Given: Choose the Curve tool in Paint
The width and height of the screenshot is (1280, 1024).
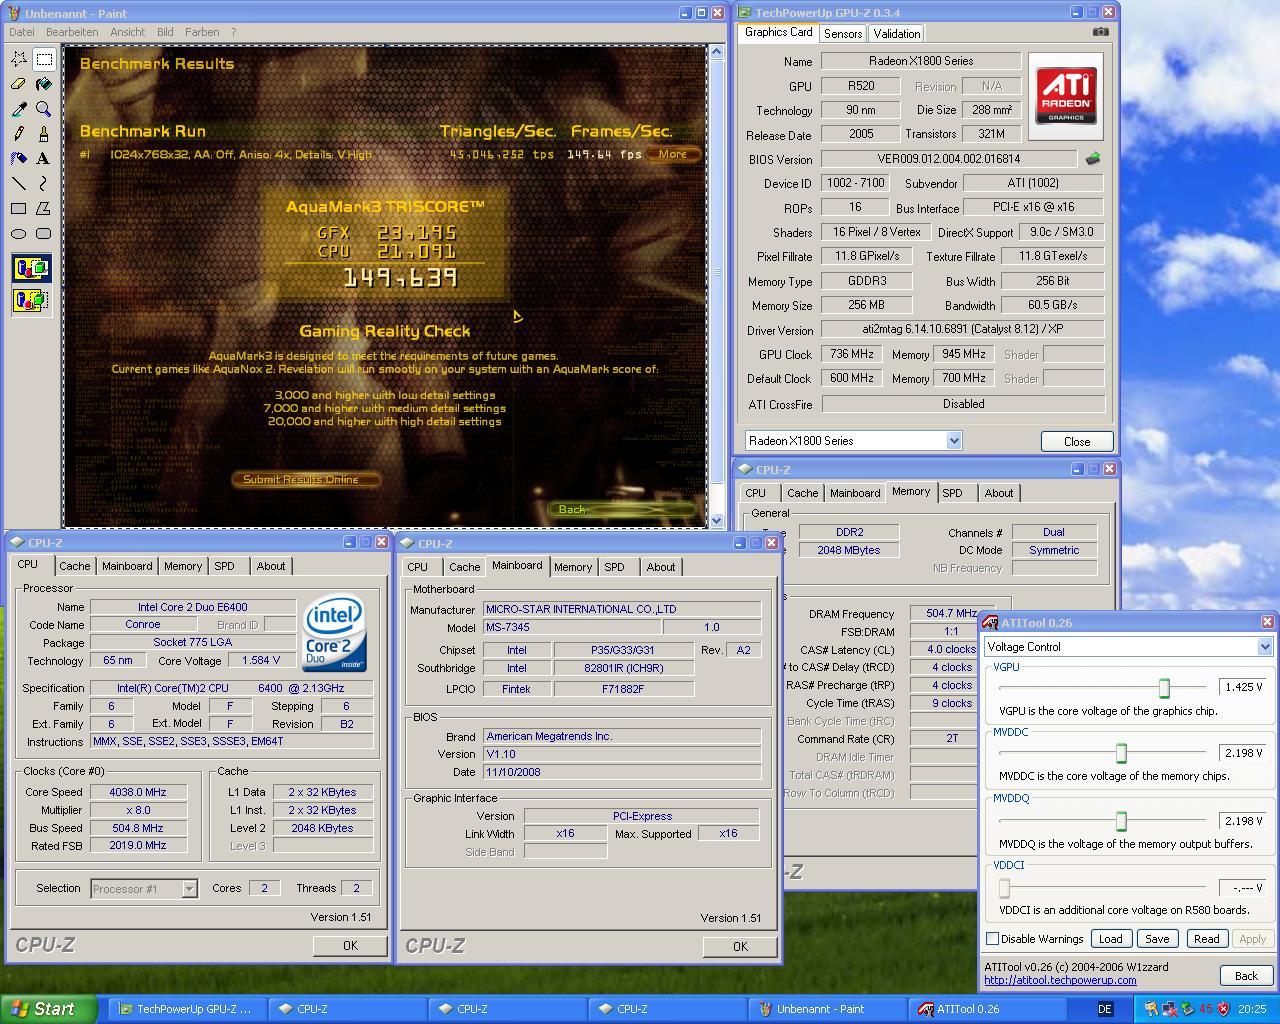Looking at the screenshot, I should tap(44, 184).
